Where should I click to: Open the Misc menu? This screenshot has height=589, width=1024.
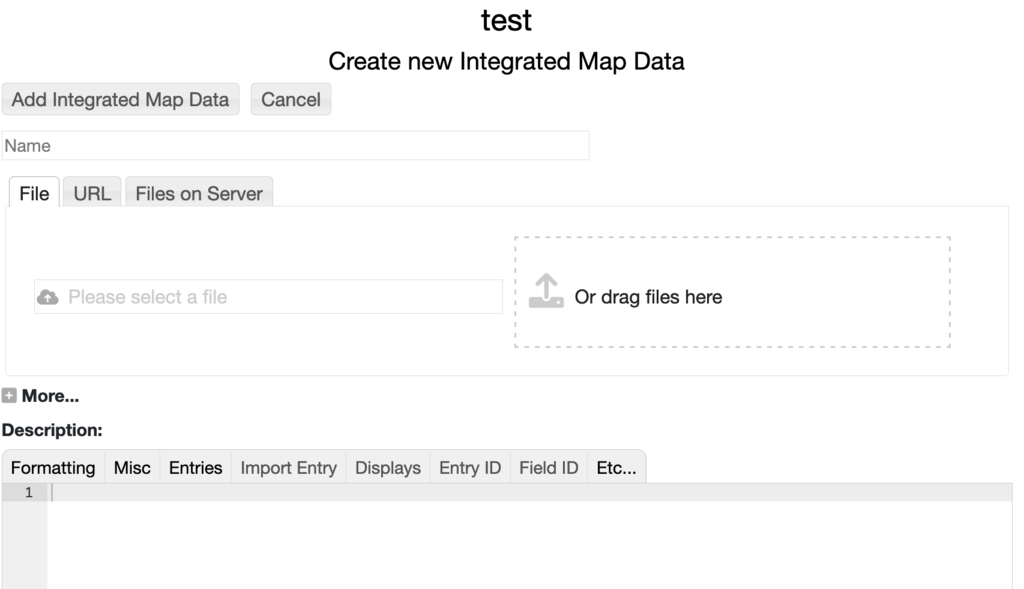(132, 468)
